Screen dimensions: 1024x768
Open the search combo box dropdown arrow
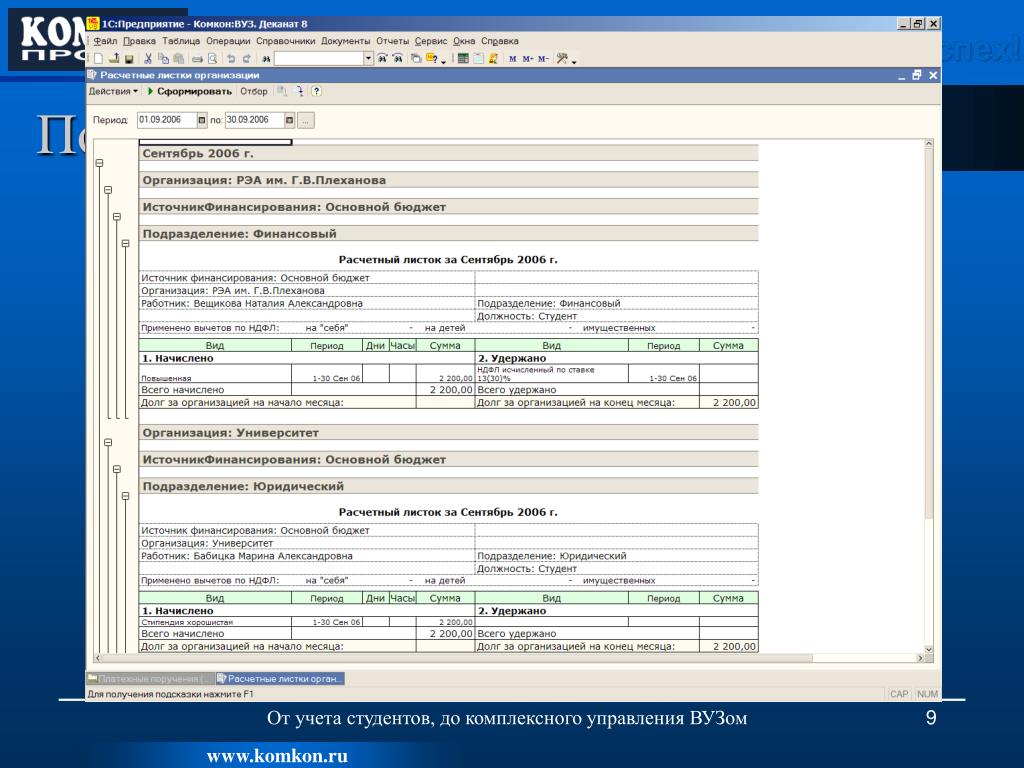(x=368, y=59)
